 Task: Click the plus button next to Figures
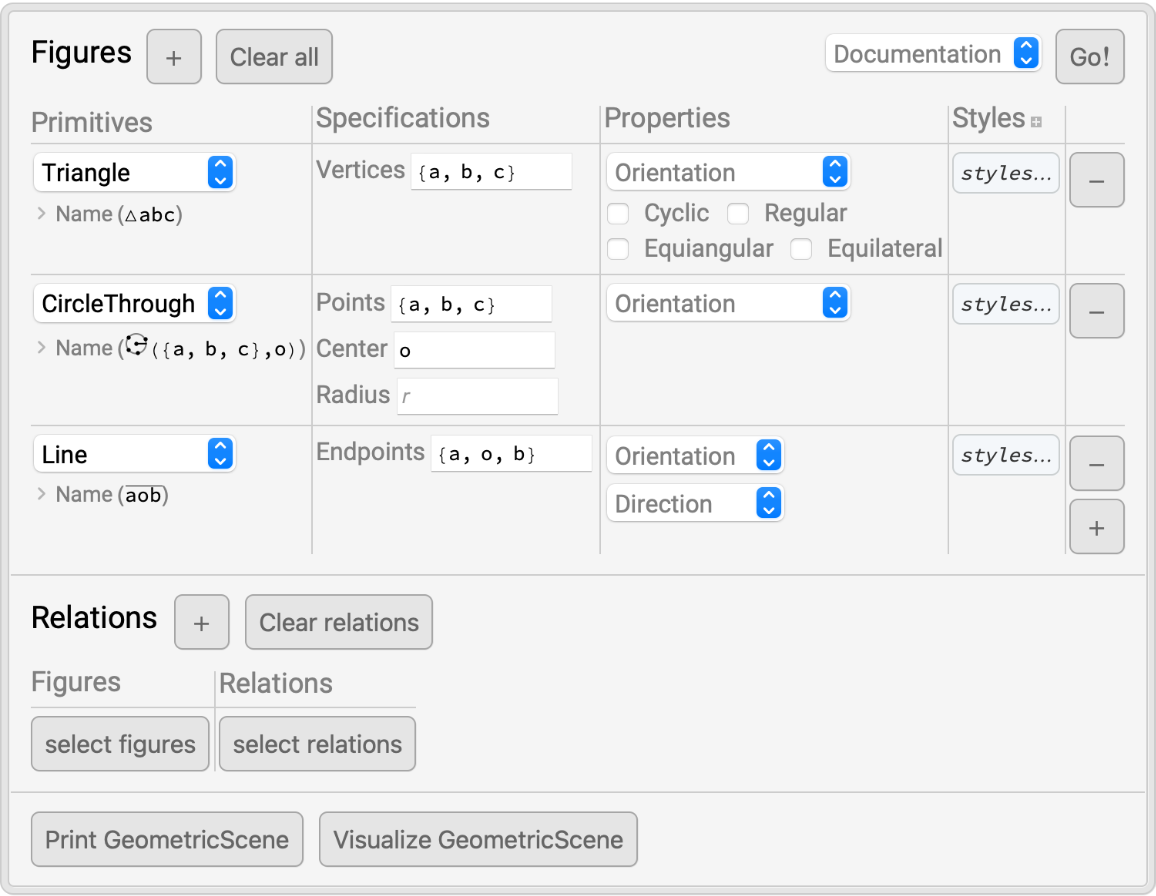(x=174, y=57)
